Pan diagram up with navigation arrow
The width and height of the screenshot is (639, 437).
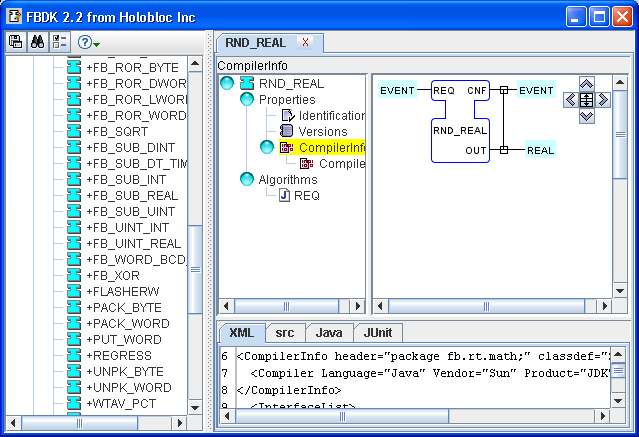click(x=586, y=84)
